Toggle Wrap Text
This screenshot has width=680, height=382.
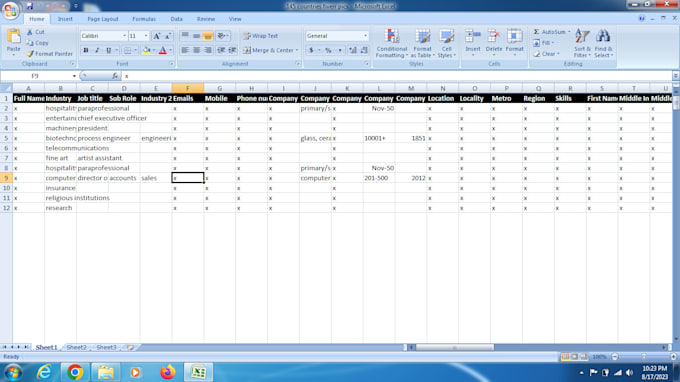click(261, 36)
